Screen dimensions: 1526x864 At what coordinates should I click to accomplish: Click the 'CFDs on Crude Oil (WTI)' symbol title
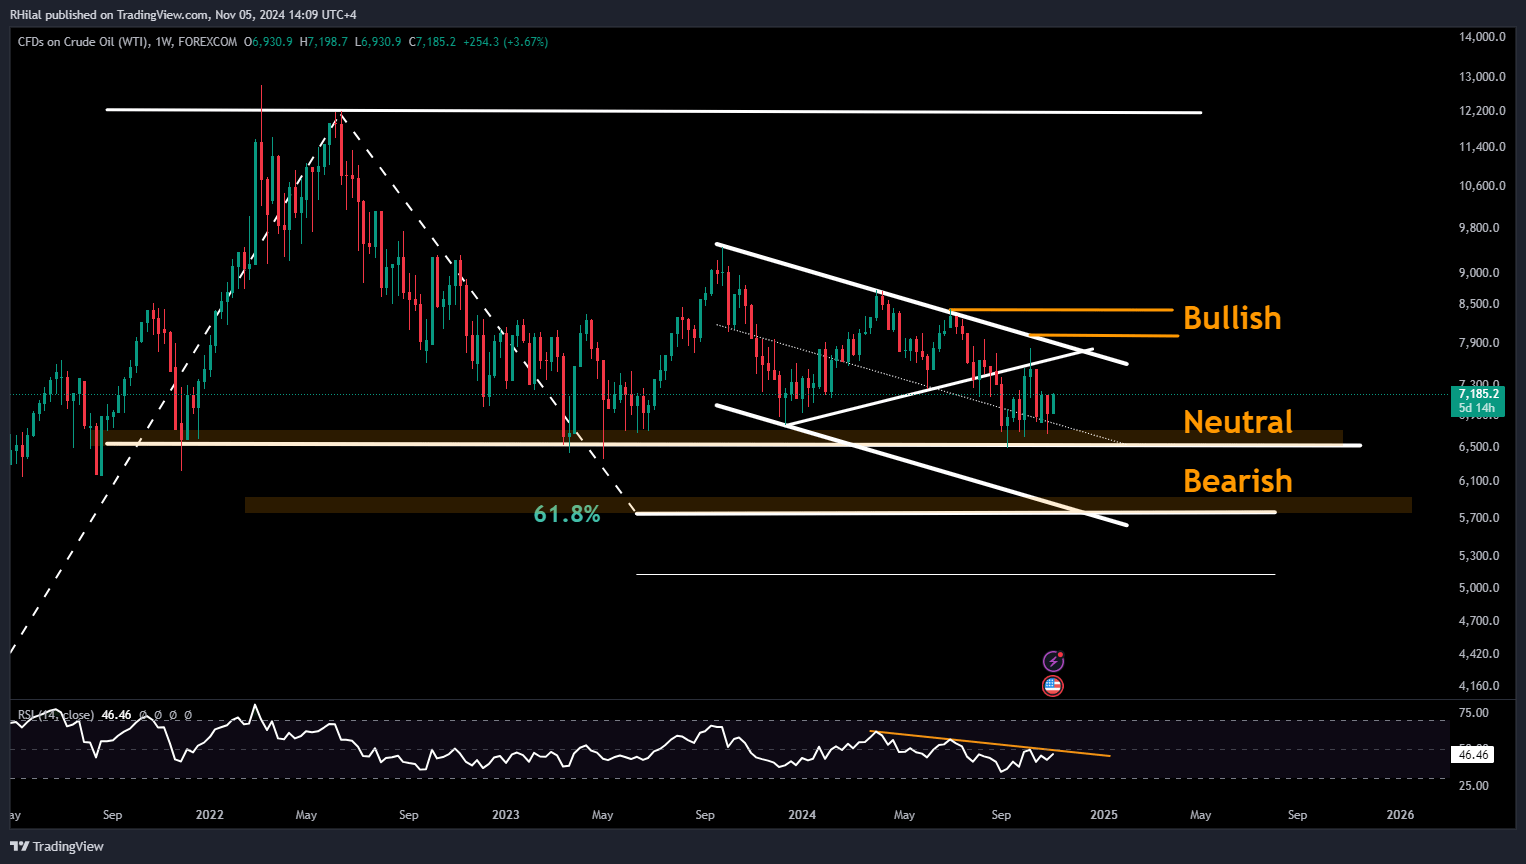coord(84,42)
